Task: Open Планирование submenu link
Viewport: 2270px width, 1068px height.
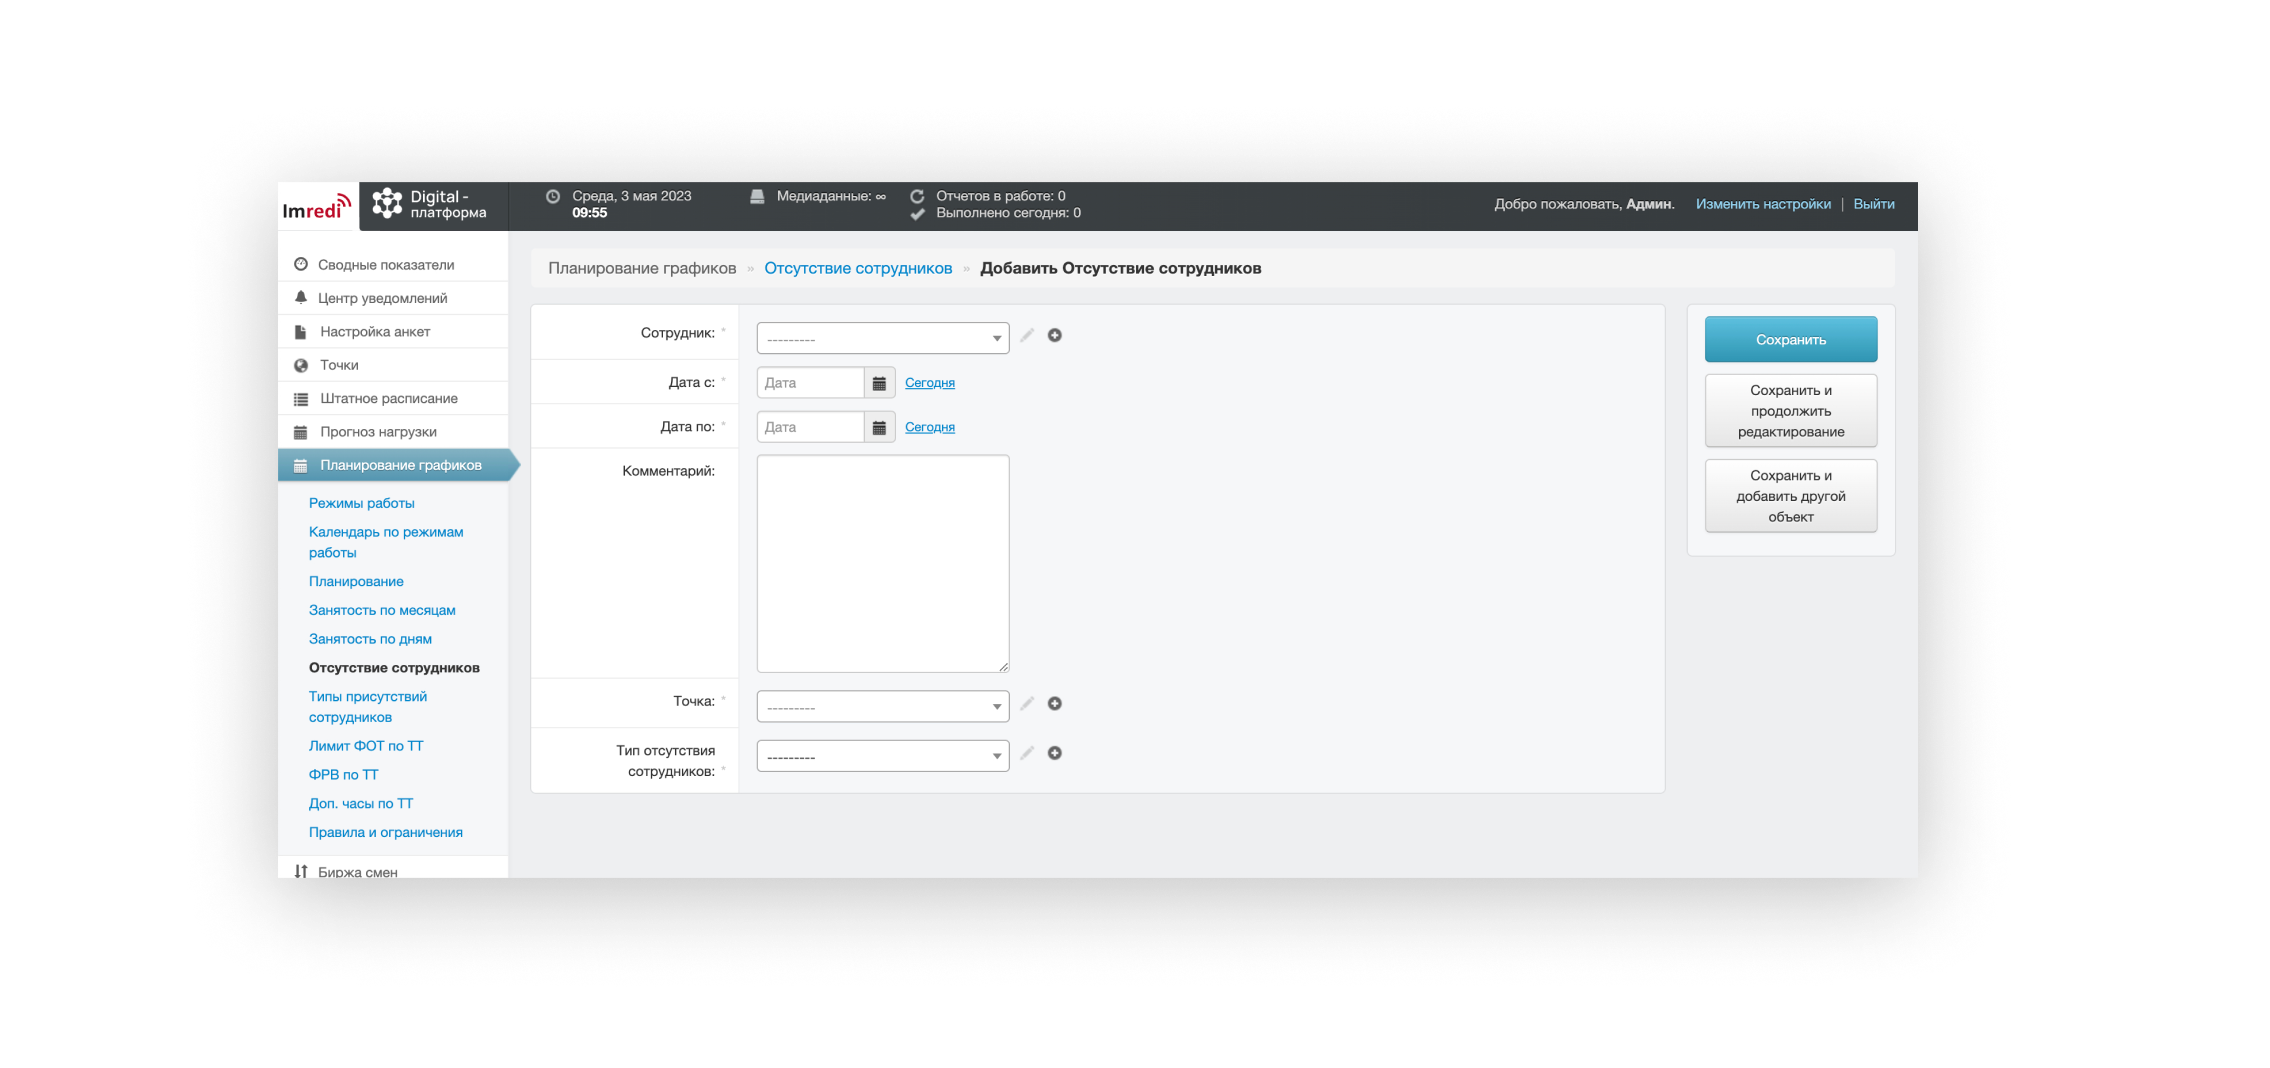Action: (356, 581)
